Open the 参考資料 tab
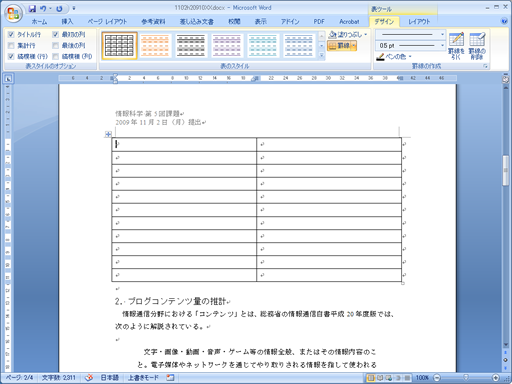 coord(153,22)
